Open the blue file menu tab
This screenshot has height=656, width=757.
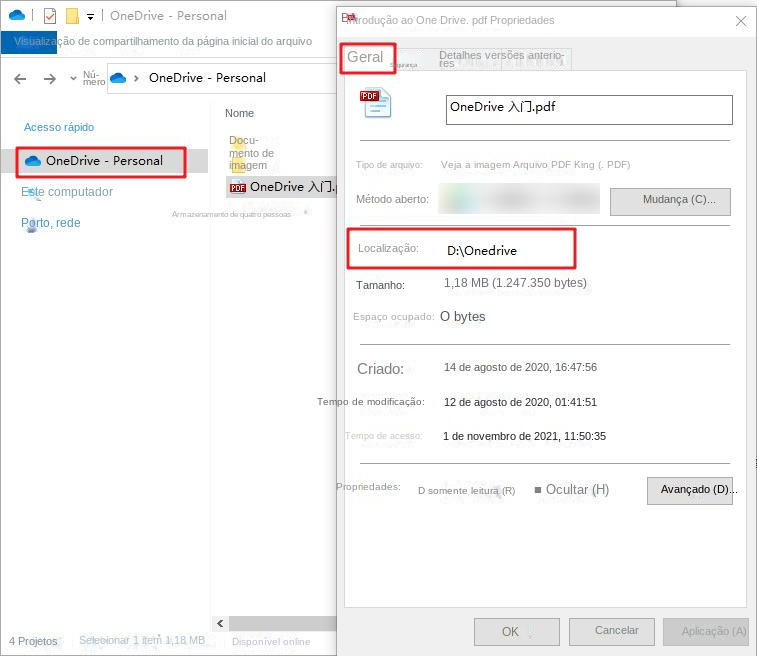[28, 42]
